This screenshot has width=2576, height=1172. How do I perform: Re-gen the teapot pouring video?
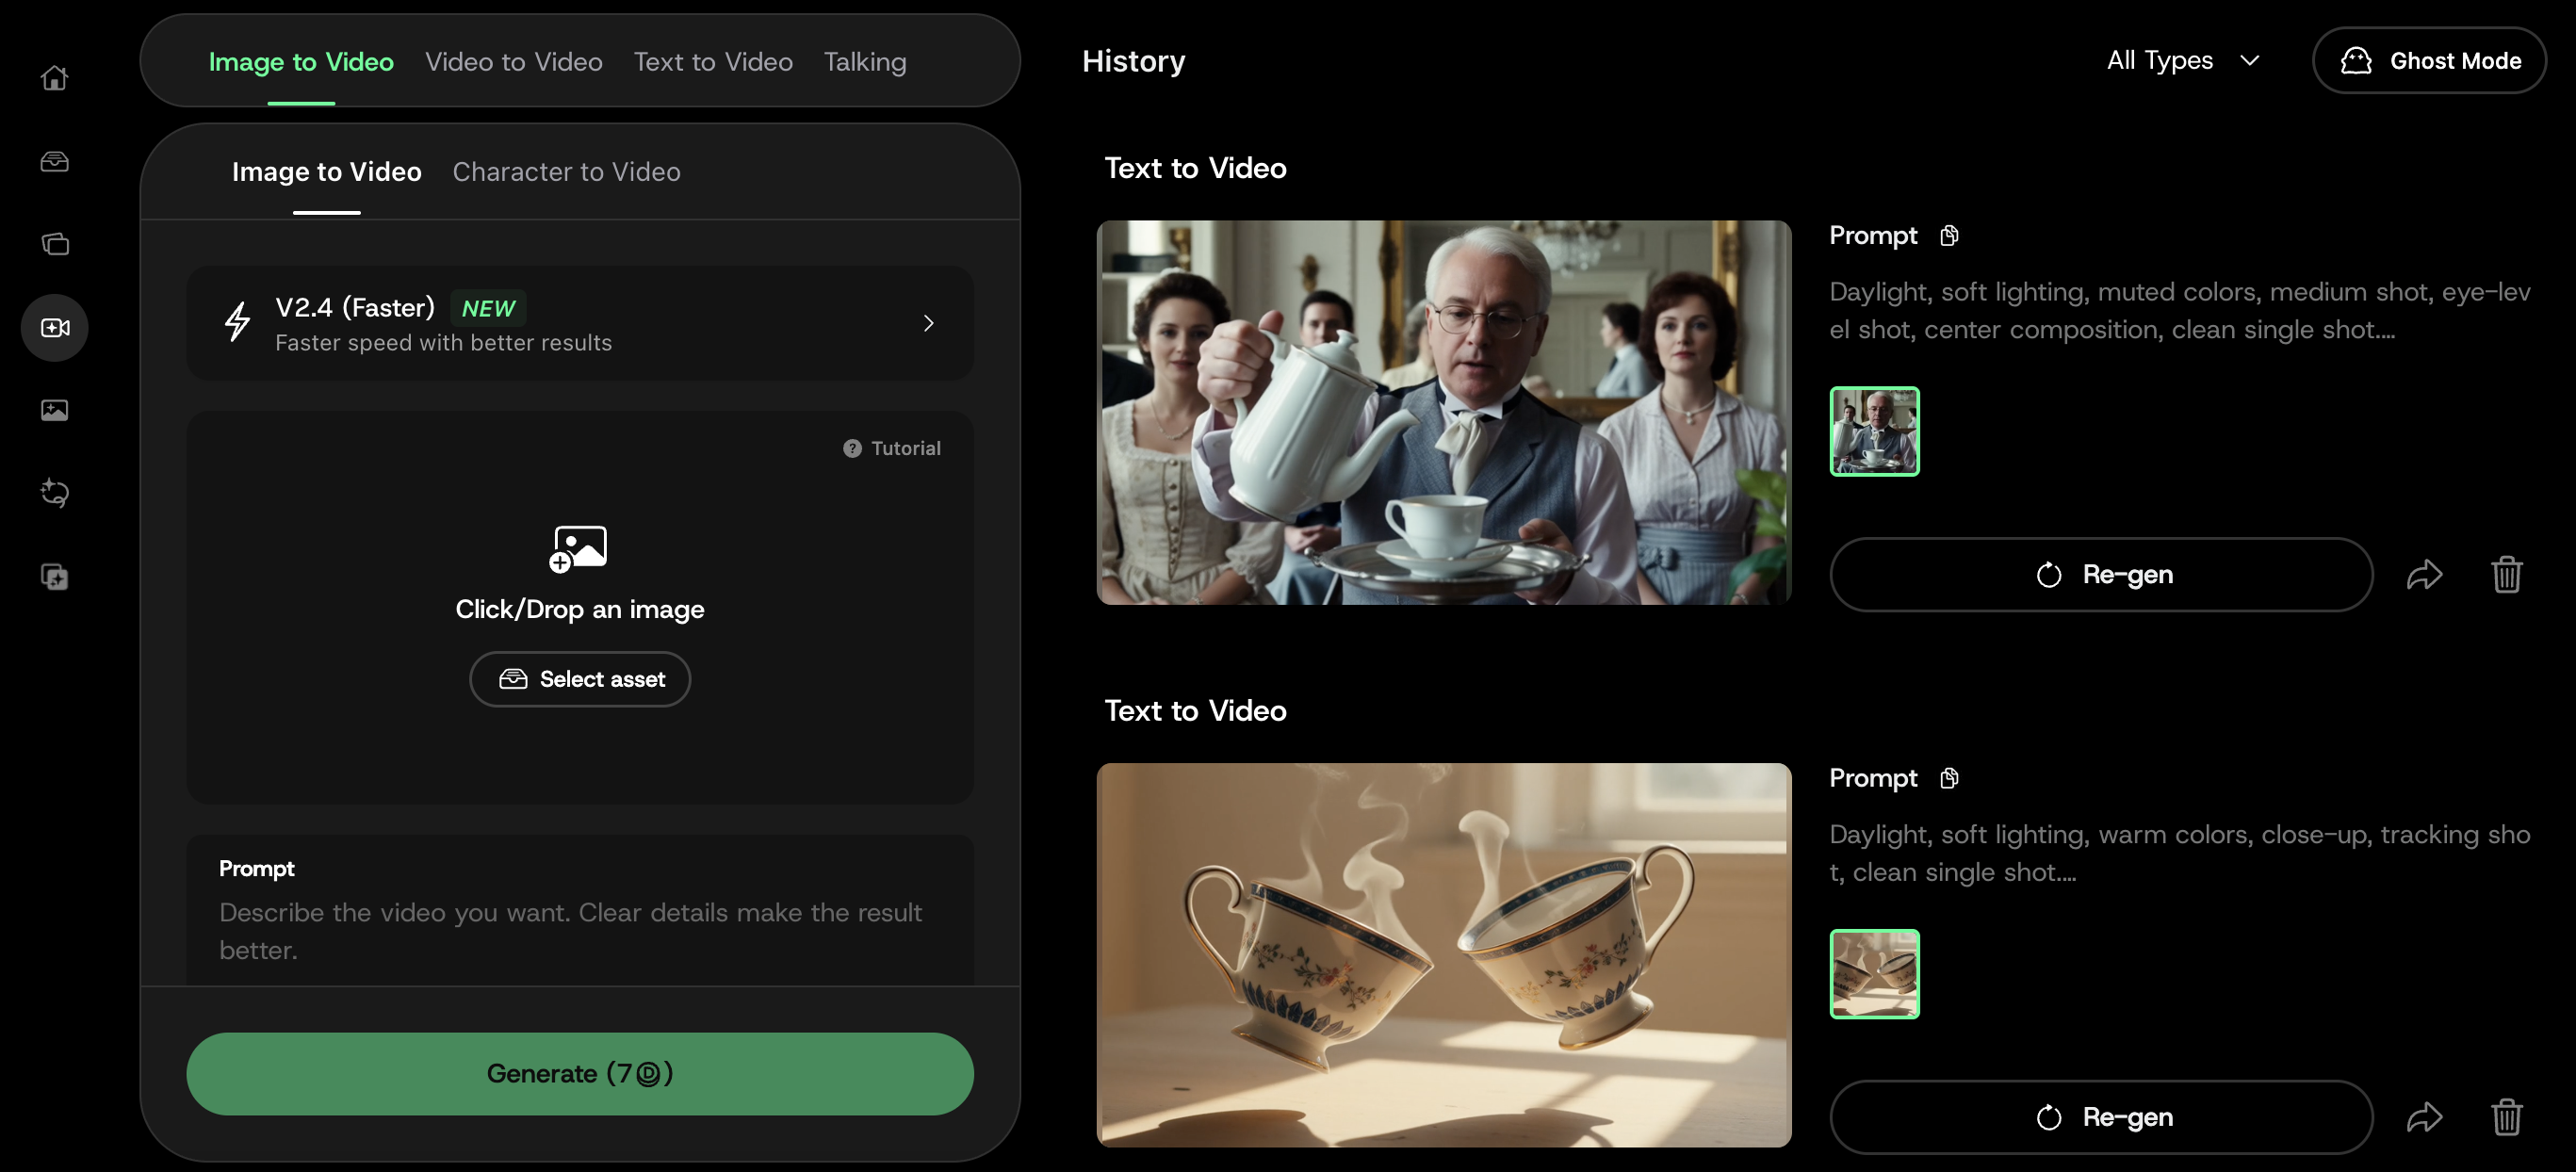pos(2100,575)
